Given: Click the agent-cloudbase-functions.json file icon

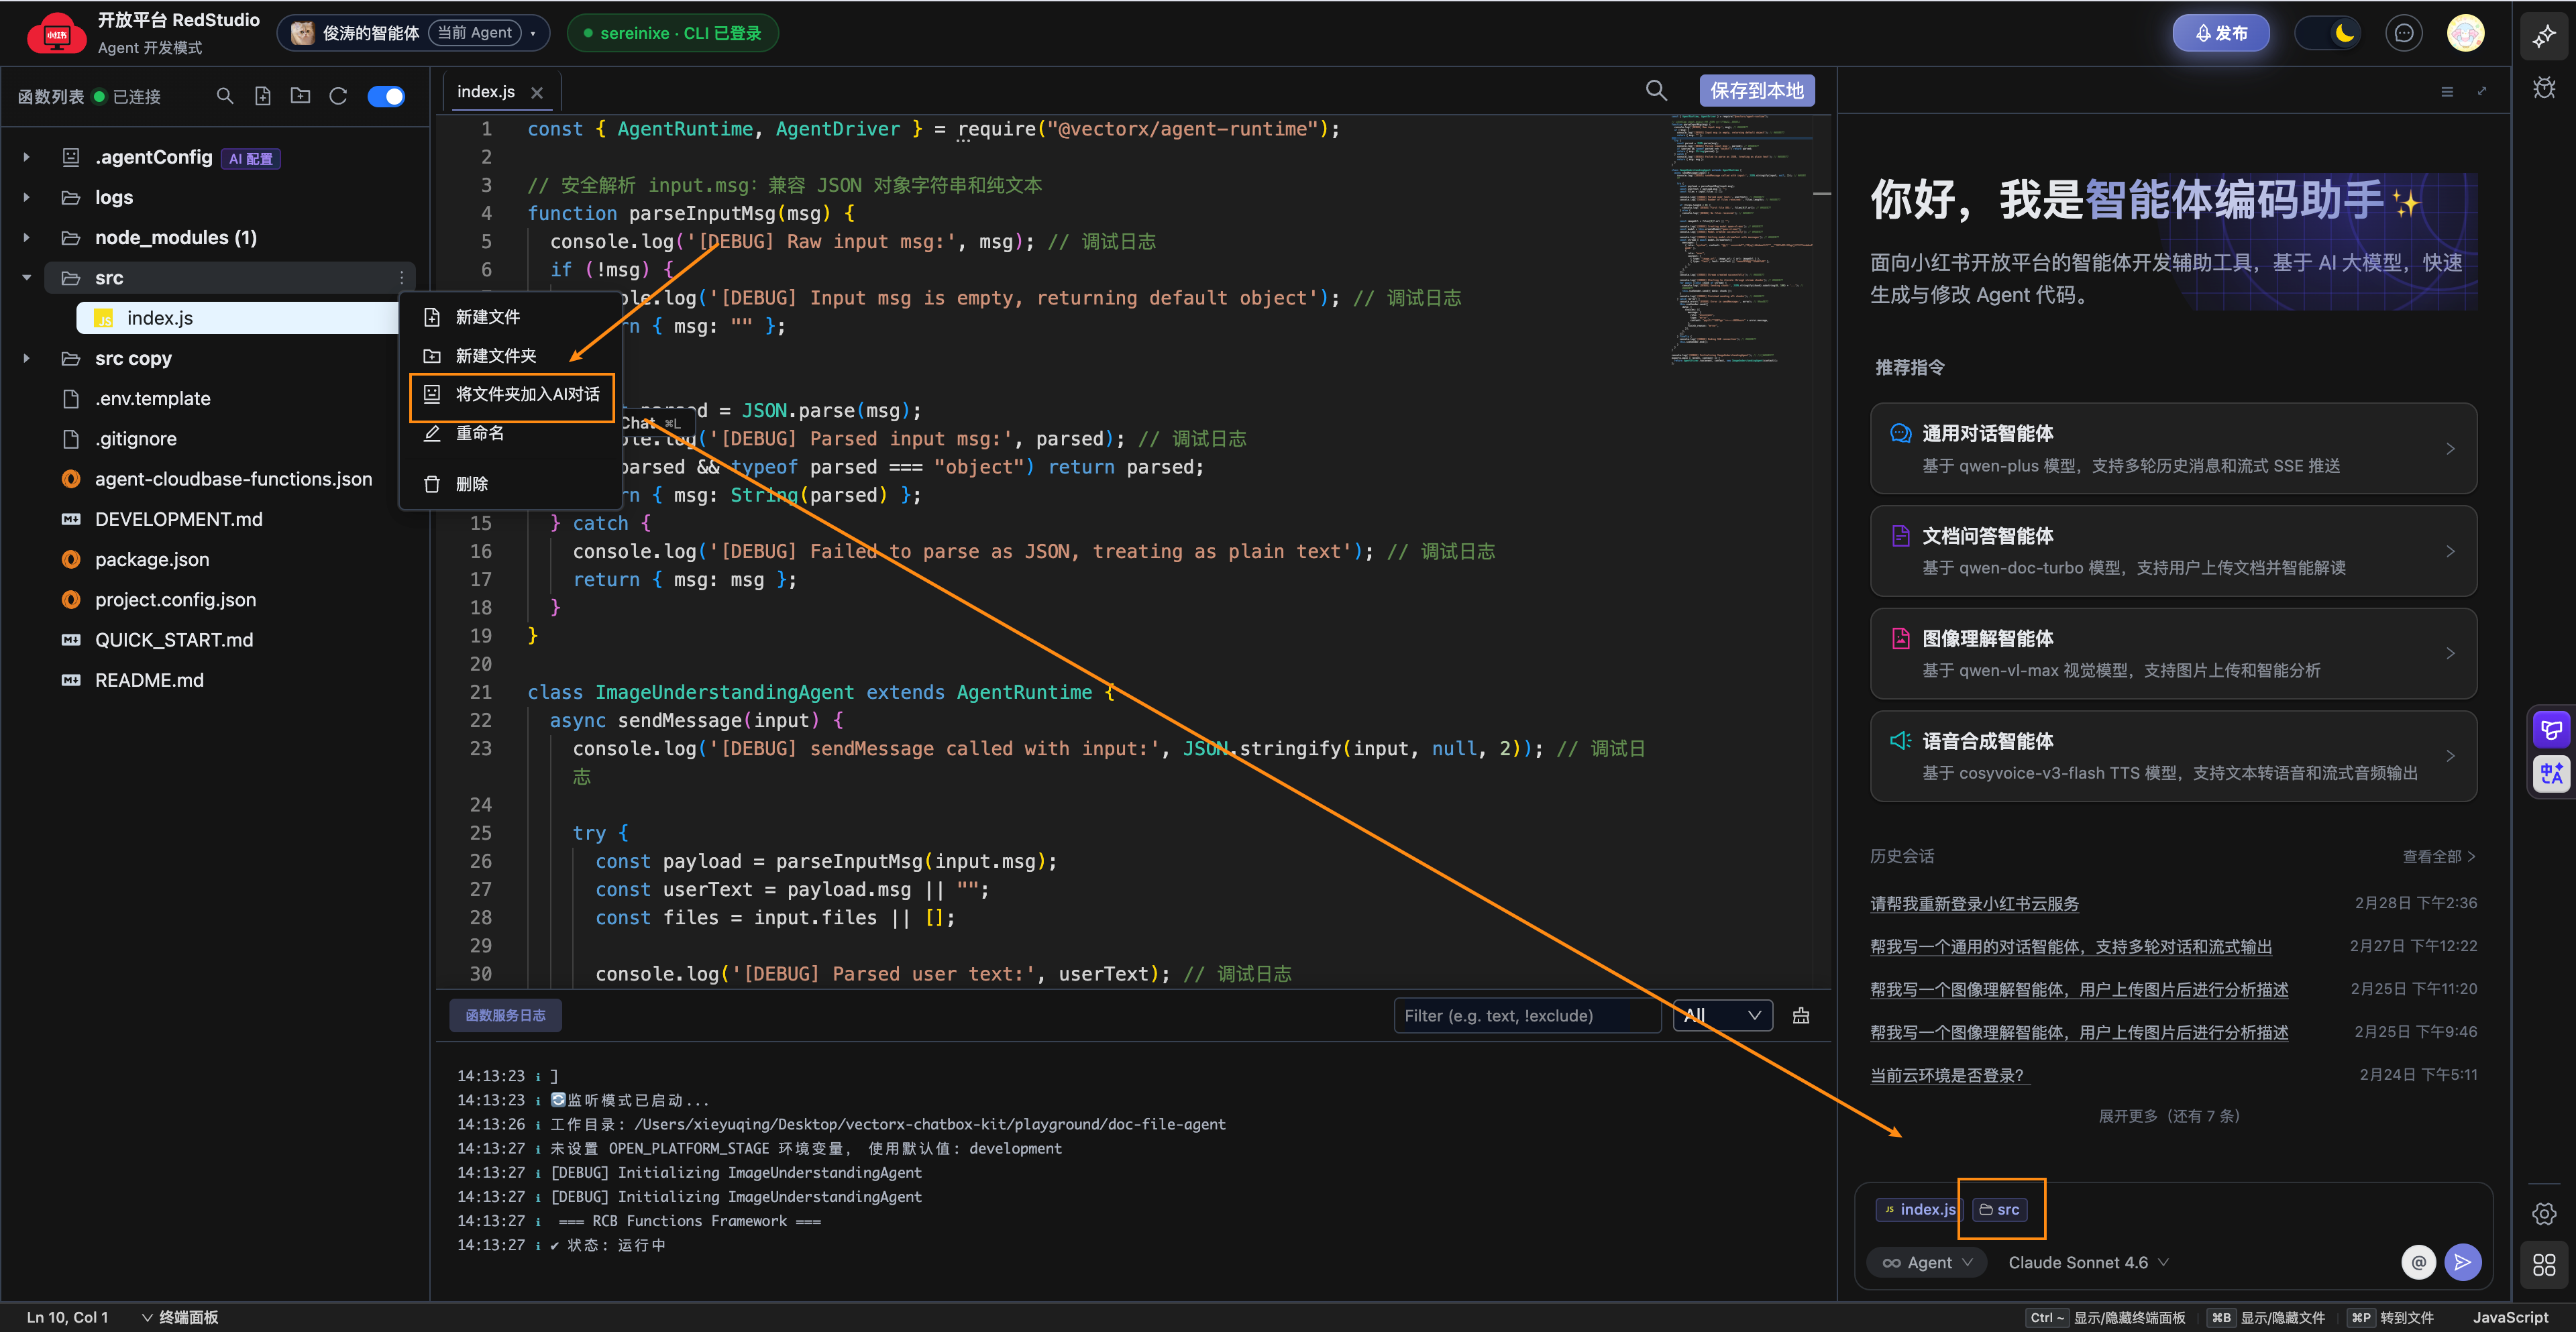Looking at the screenshot, I should click(x=71, y=479).
